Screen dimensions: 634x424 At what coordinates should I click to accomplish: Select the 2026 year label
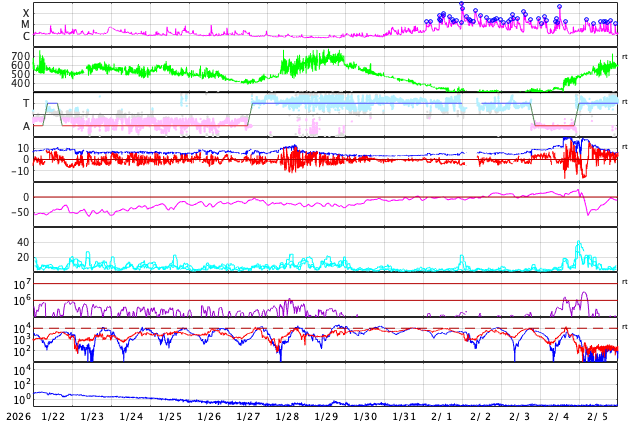tap(16, 416)
